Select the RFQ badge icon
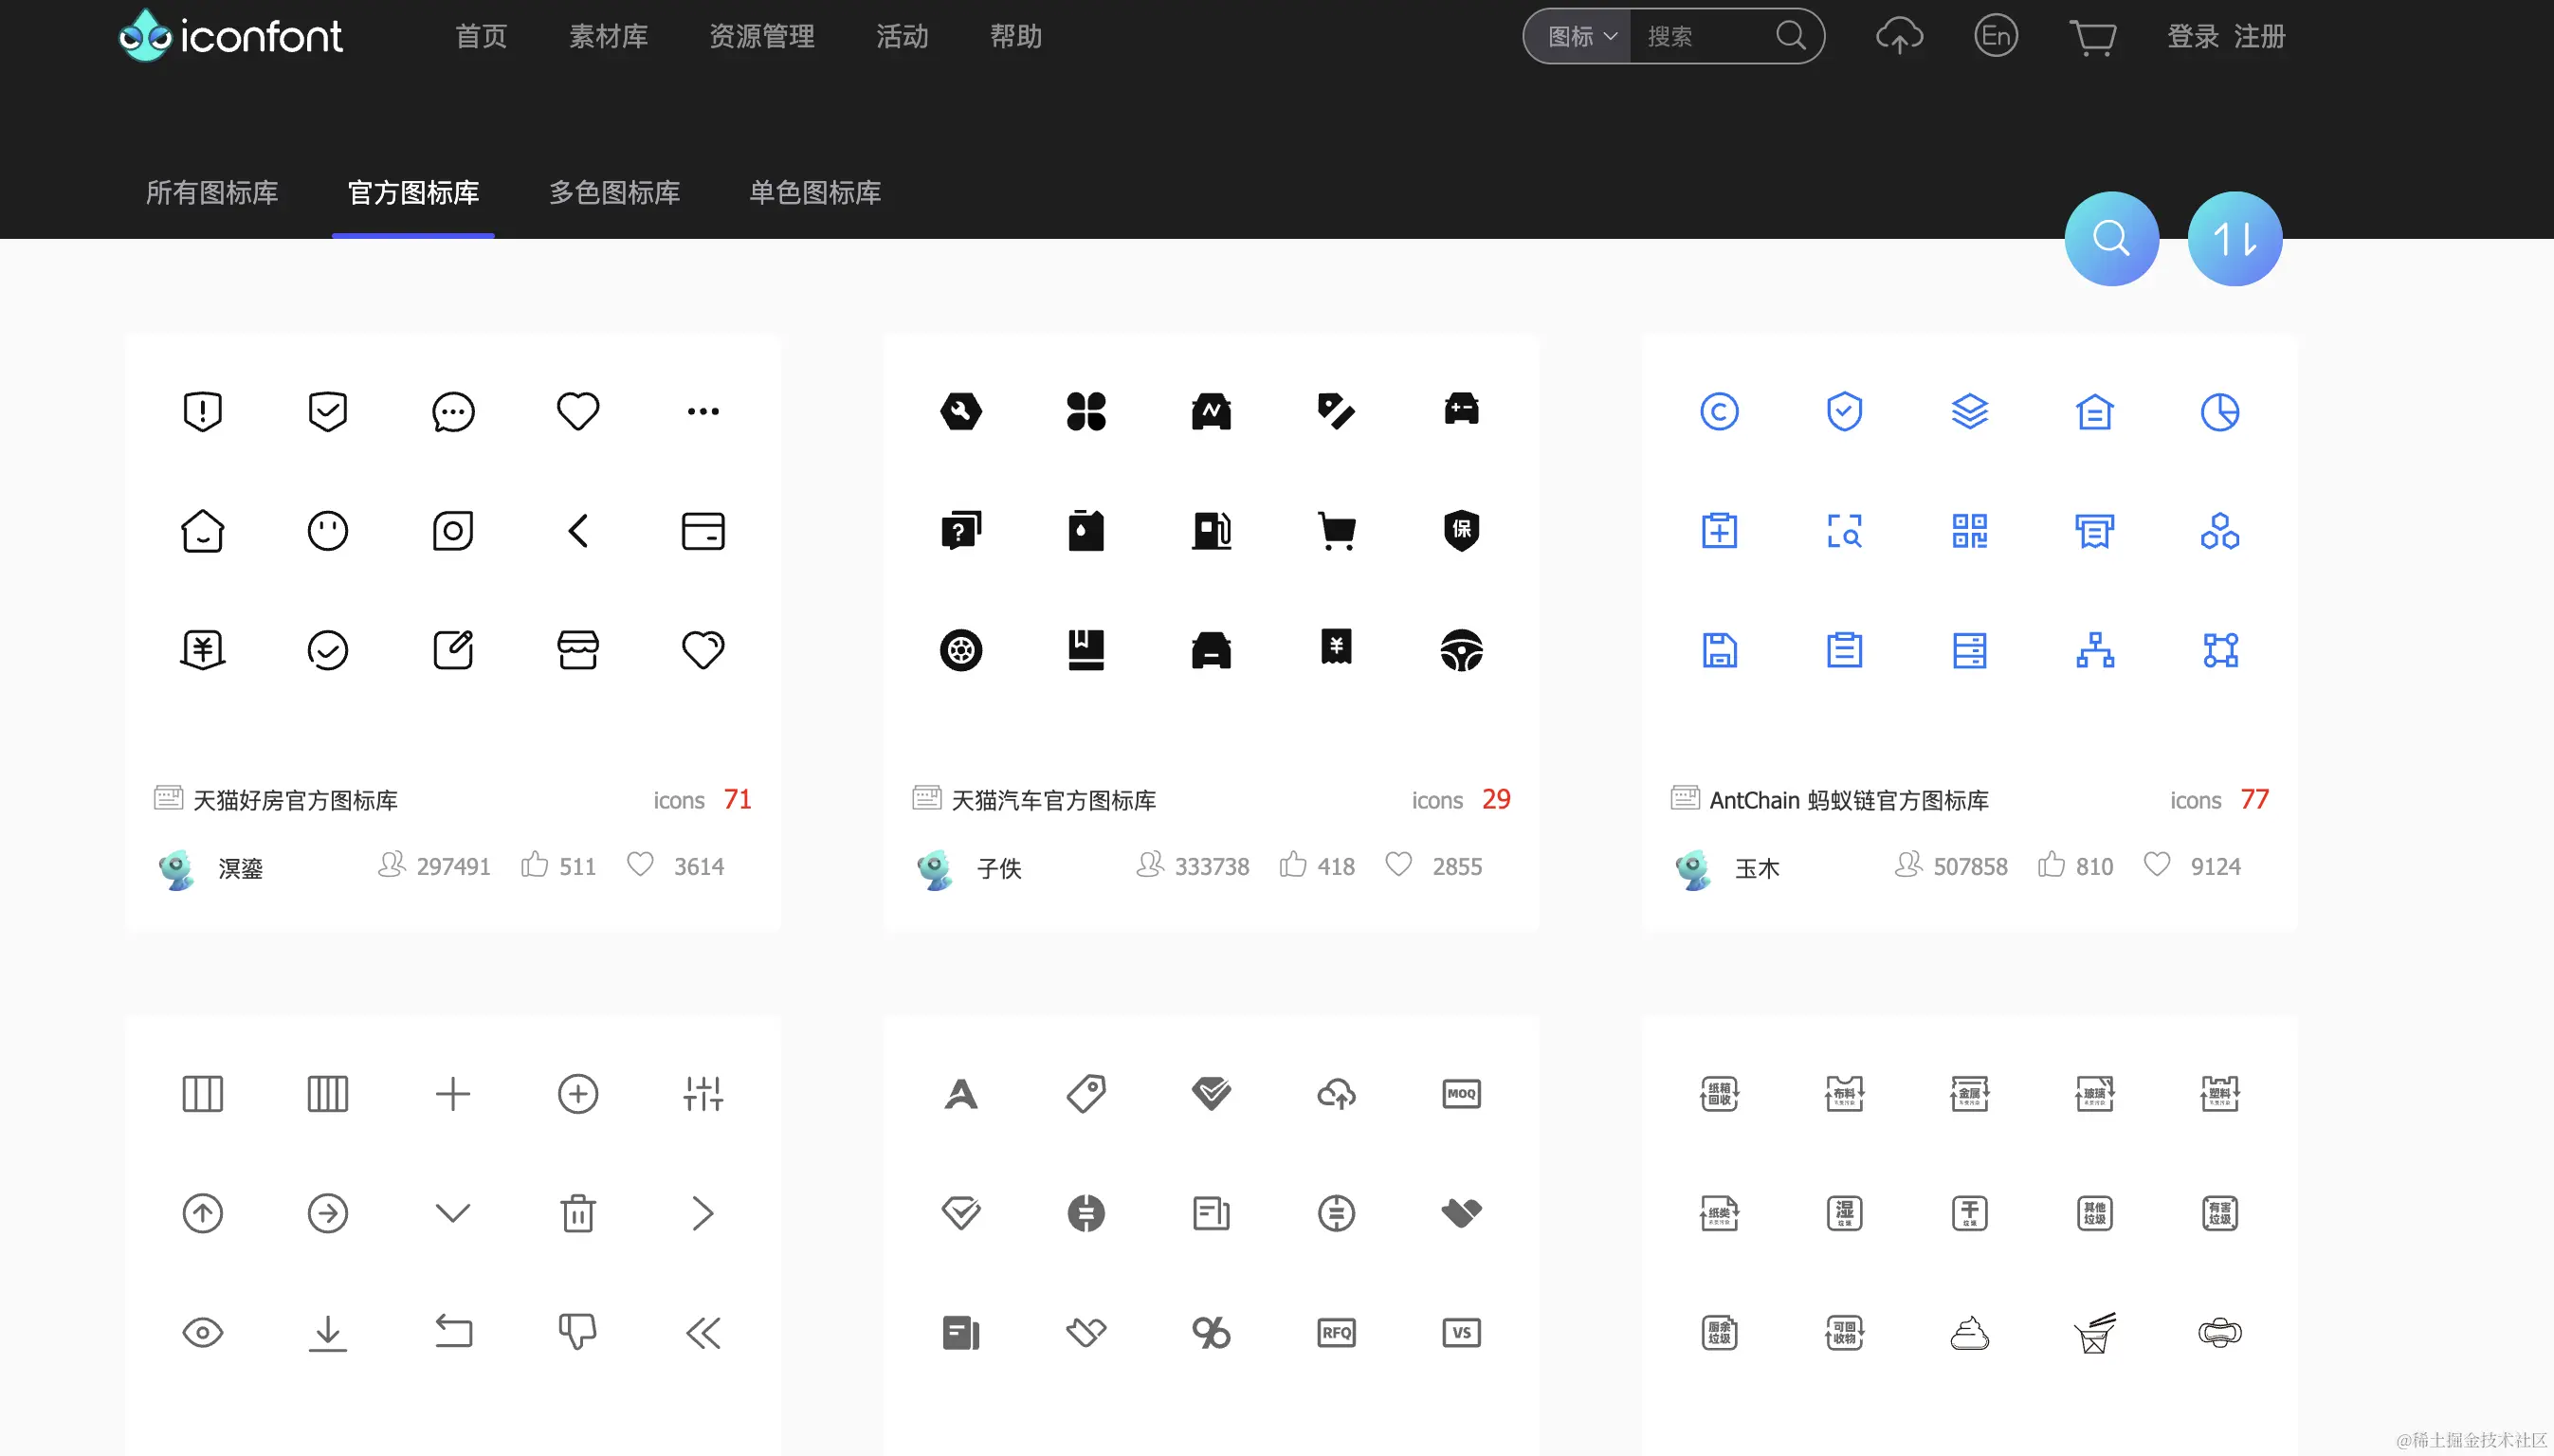The width and height of the screenshot is (2554, 1456). (x=1336, y=1333)
